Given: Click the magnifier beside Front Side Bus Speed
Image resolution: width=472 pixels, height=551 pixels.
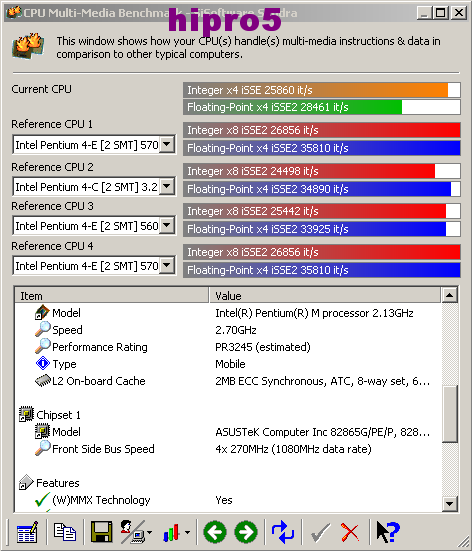Looking at the screenshot, I should click(x=43, y=448).
